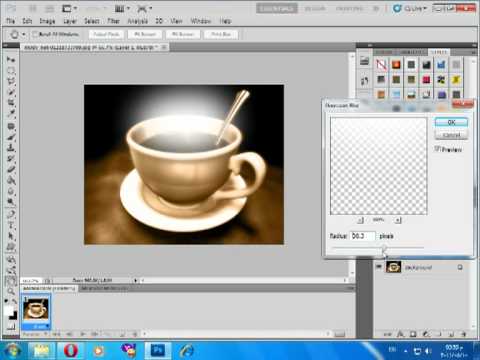The width and height of the screenshot is (480, 360).
Task: Hide the Background layer with its eye icon
Action: (379, 267)
